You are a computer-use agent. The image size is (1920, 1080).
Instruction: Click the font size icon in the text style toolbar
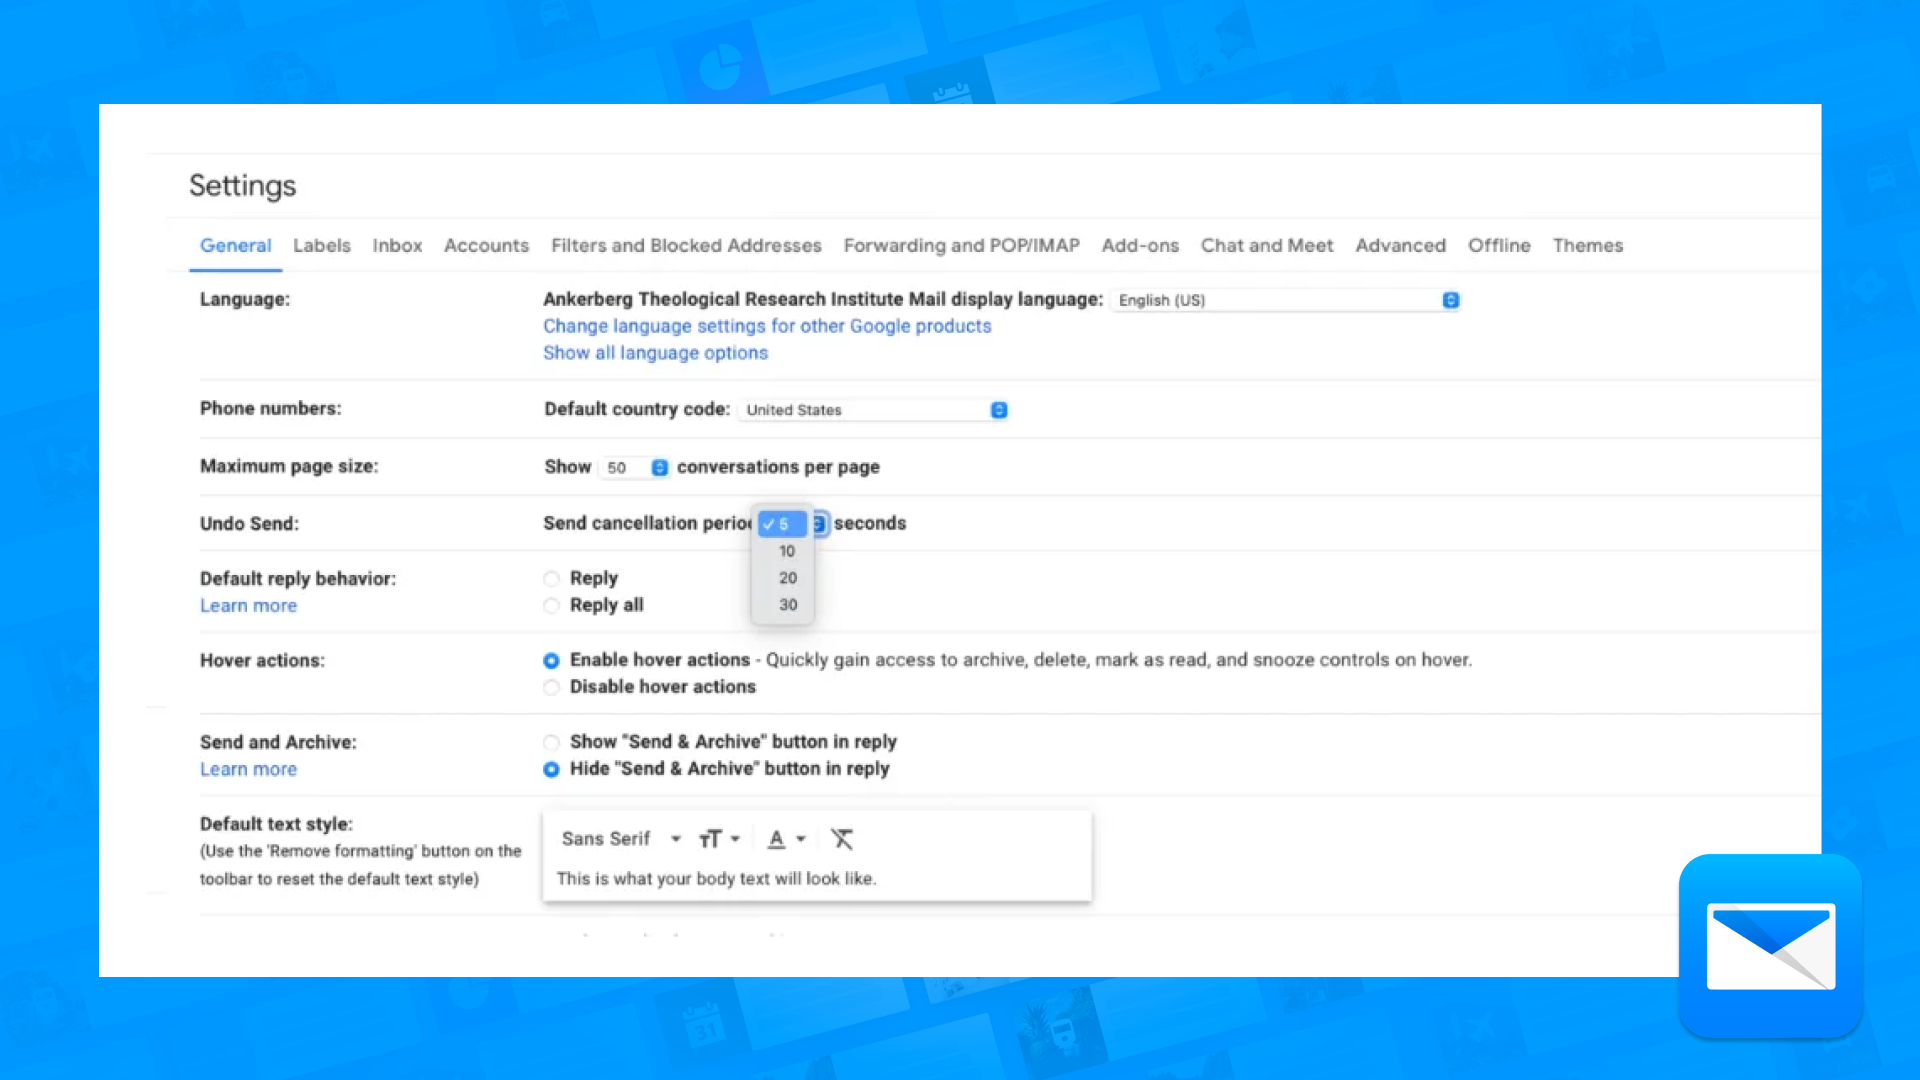(711, 839)
